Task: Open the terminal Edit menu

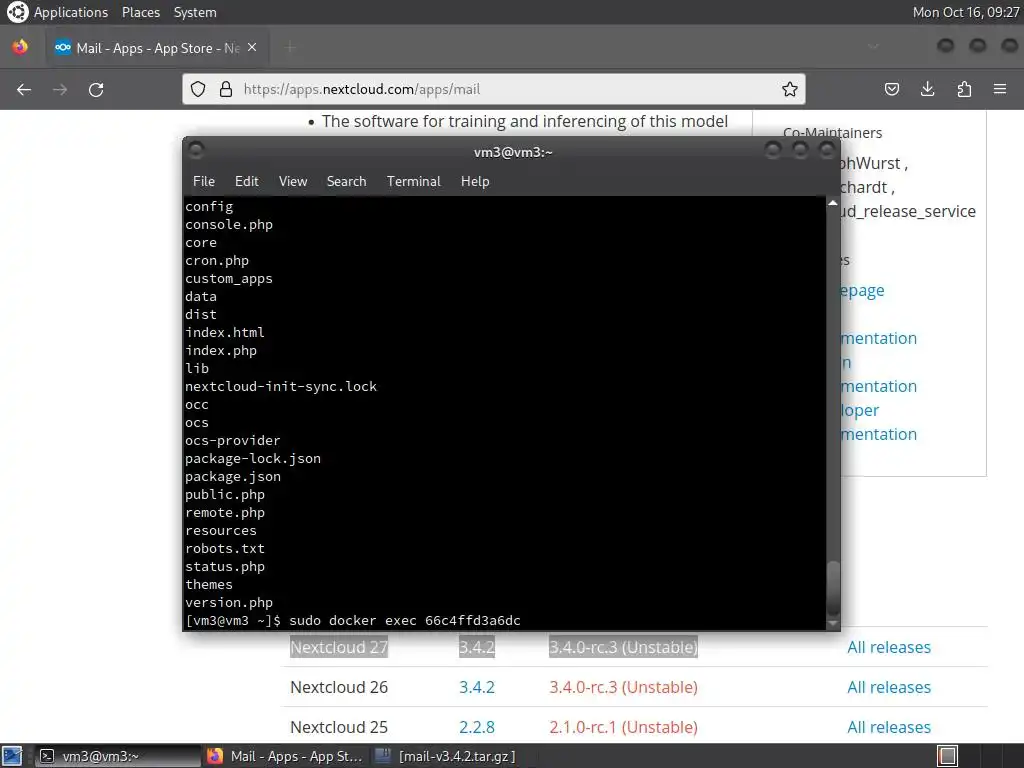Action: (x=246, y=182)
